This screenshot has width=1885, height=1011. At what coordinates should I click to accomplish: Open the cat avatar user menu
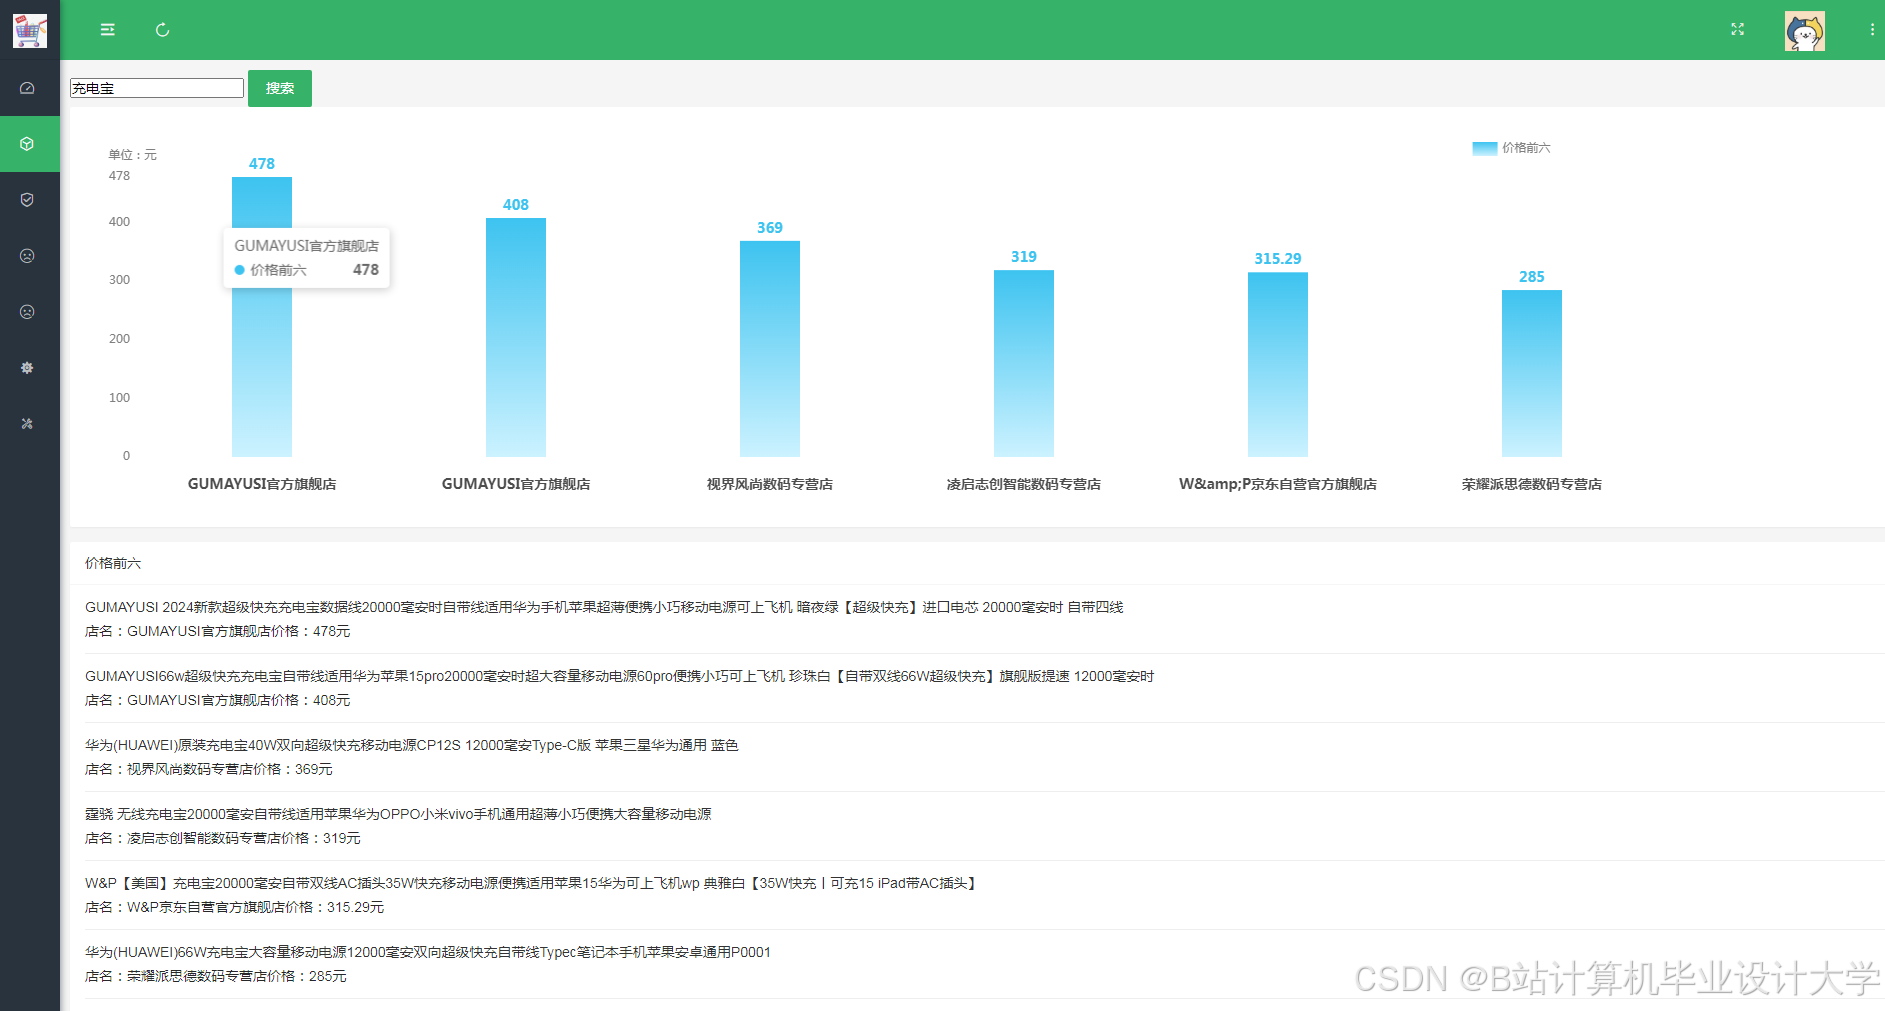[1805, 31]
